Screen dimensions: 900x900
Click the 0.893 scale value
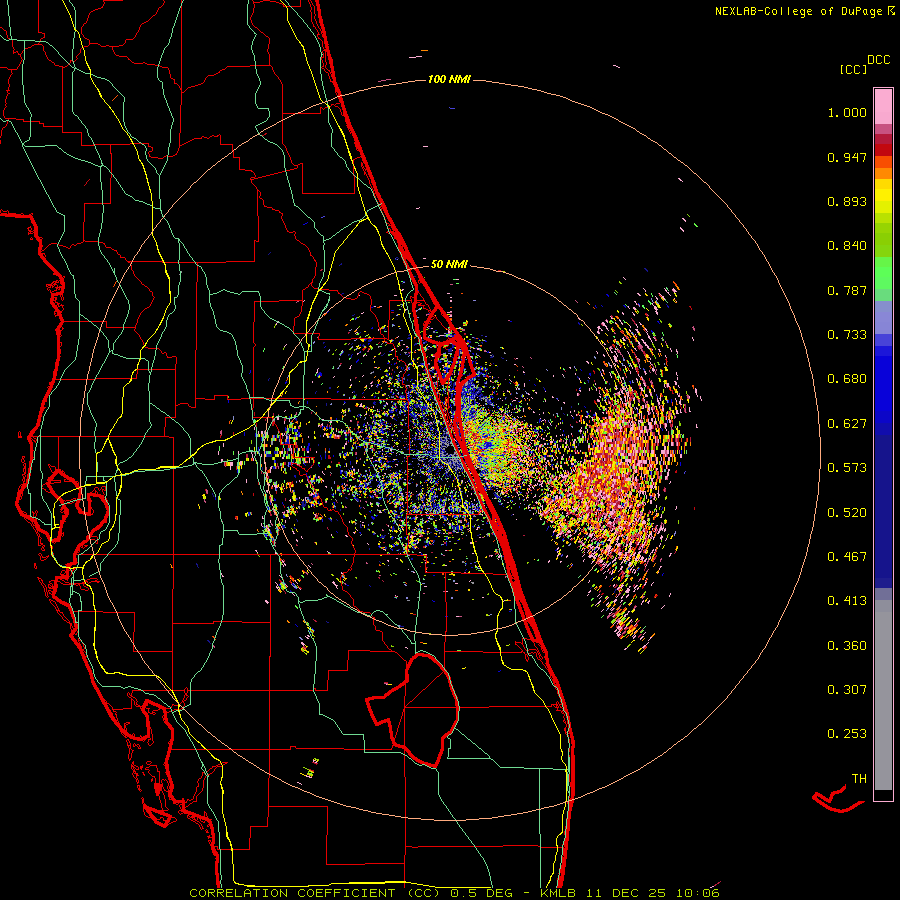pyautogui.click(x=847, y=201)
